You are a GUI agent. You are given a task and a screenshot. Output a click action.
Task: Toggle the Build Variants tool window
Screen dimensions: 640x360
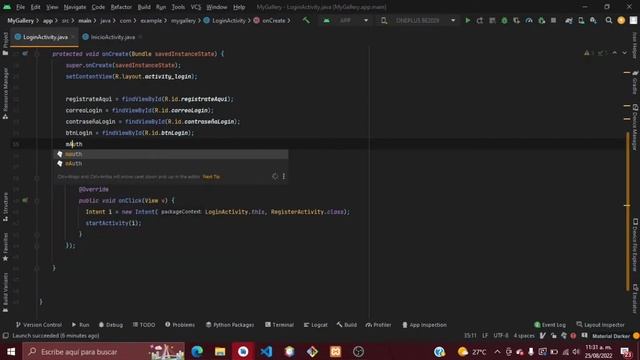pos(5,292)
